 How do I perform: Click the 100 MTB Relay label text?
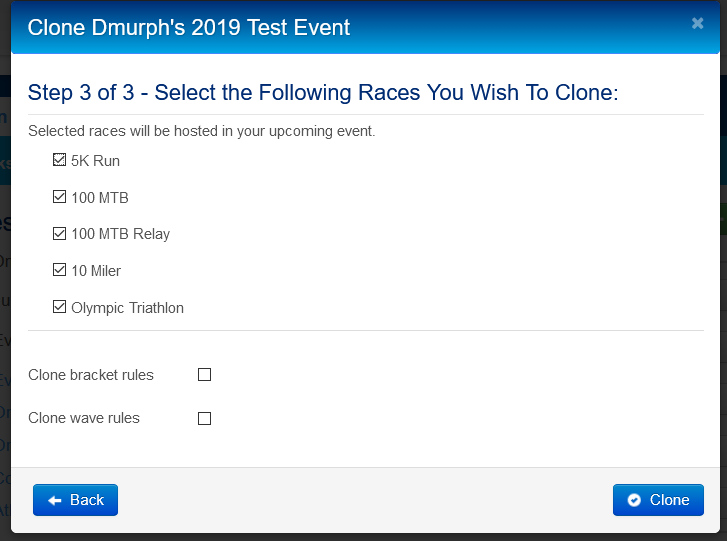pos(121,234)
